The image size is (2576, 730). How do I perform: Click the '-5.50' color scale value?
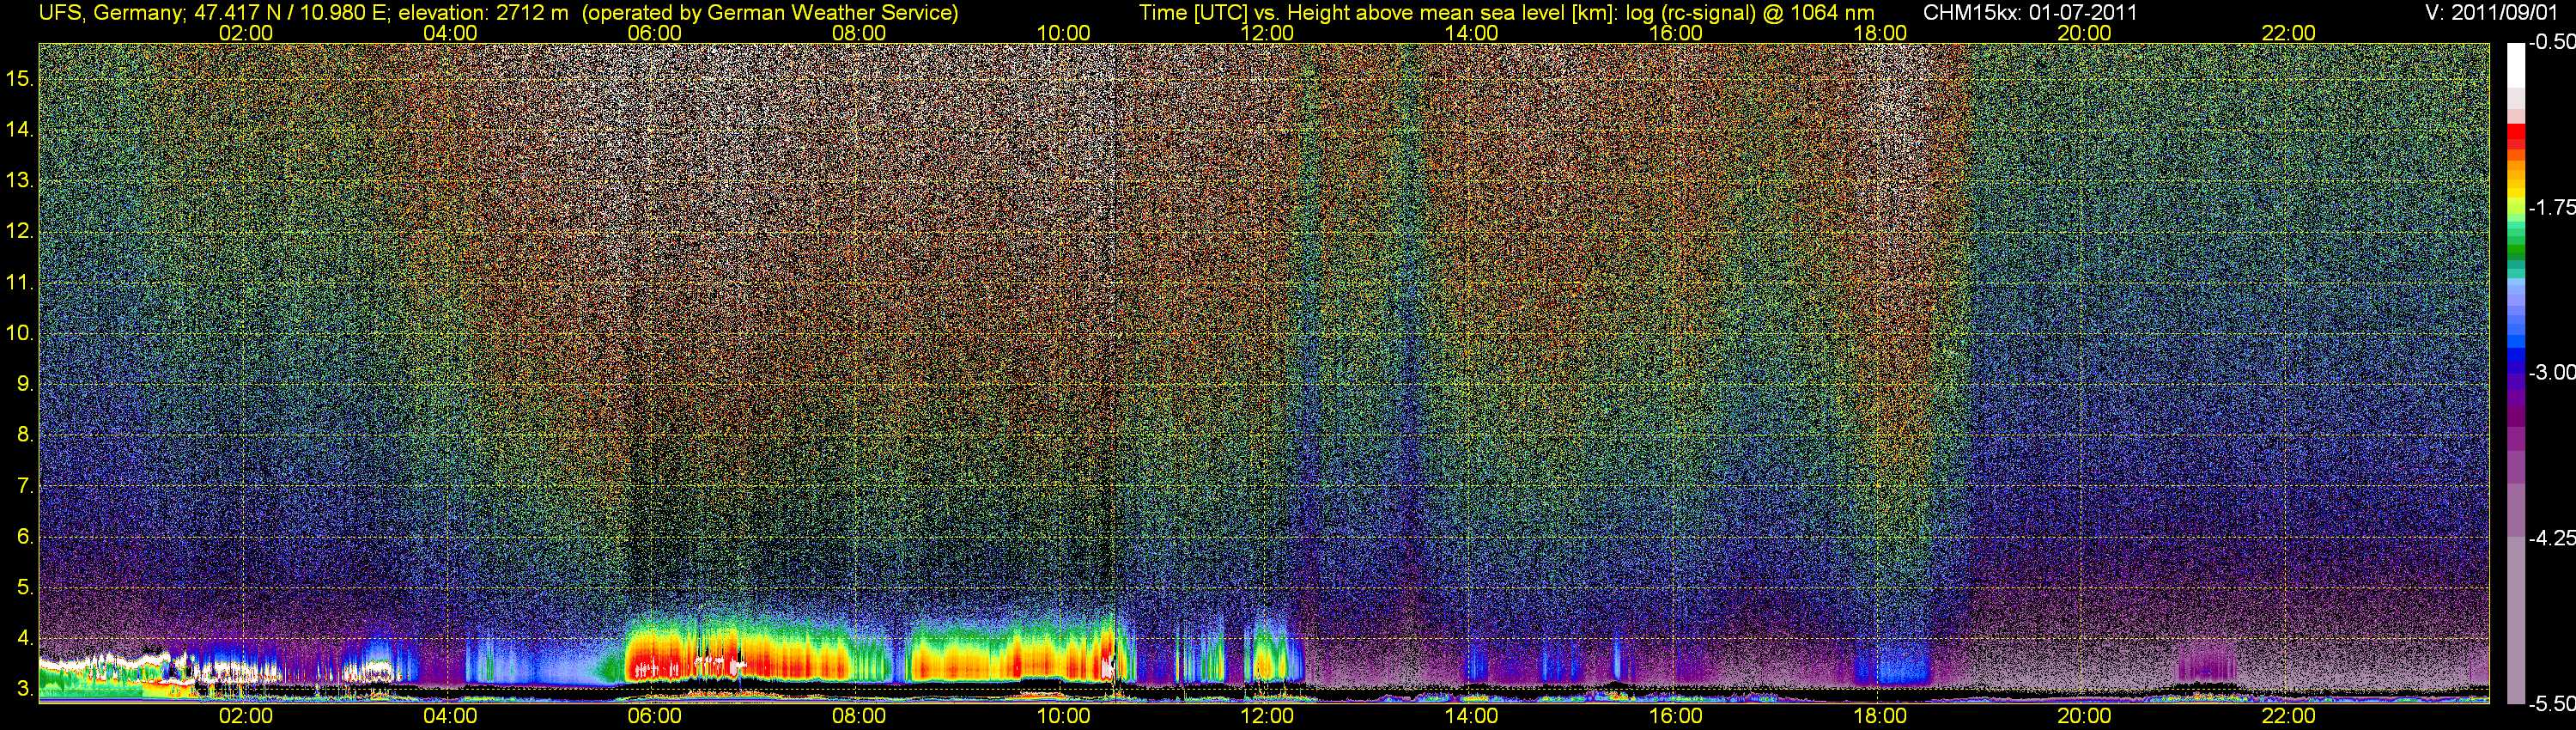coord(2551,703)
